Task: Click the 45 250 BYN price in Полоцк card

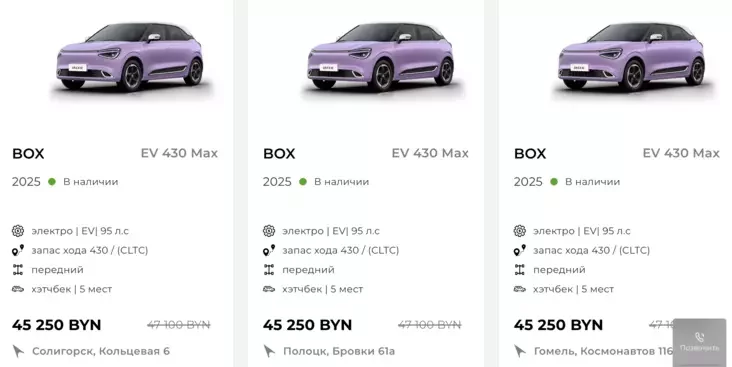Action: [x=307, y=325]
